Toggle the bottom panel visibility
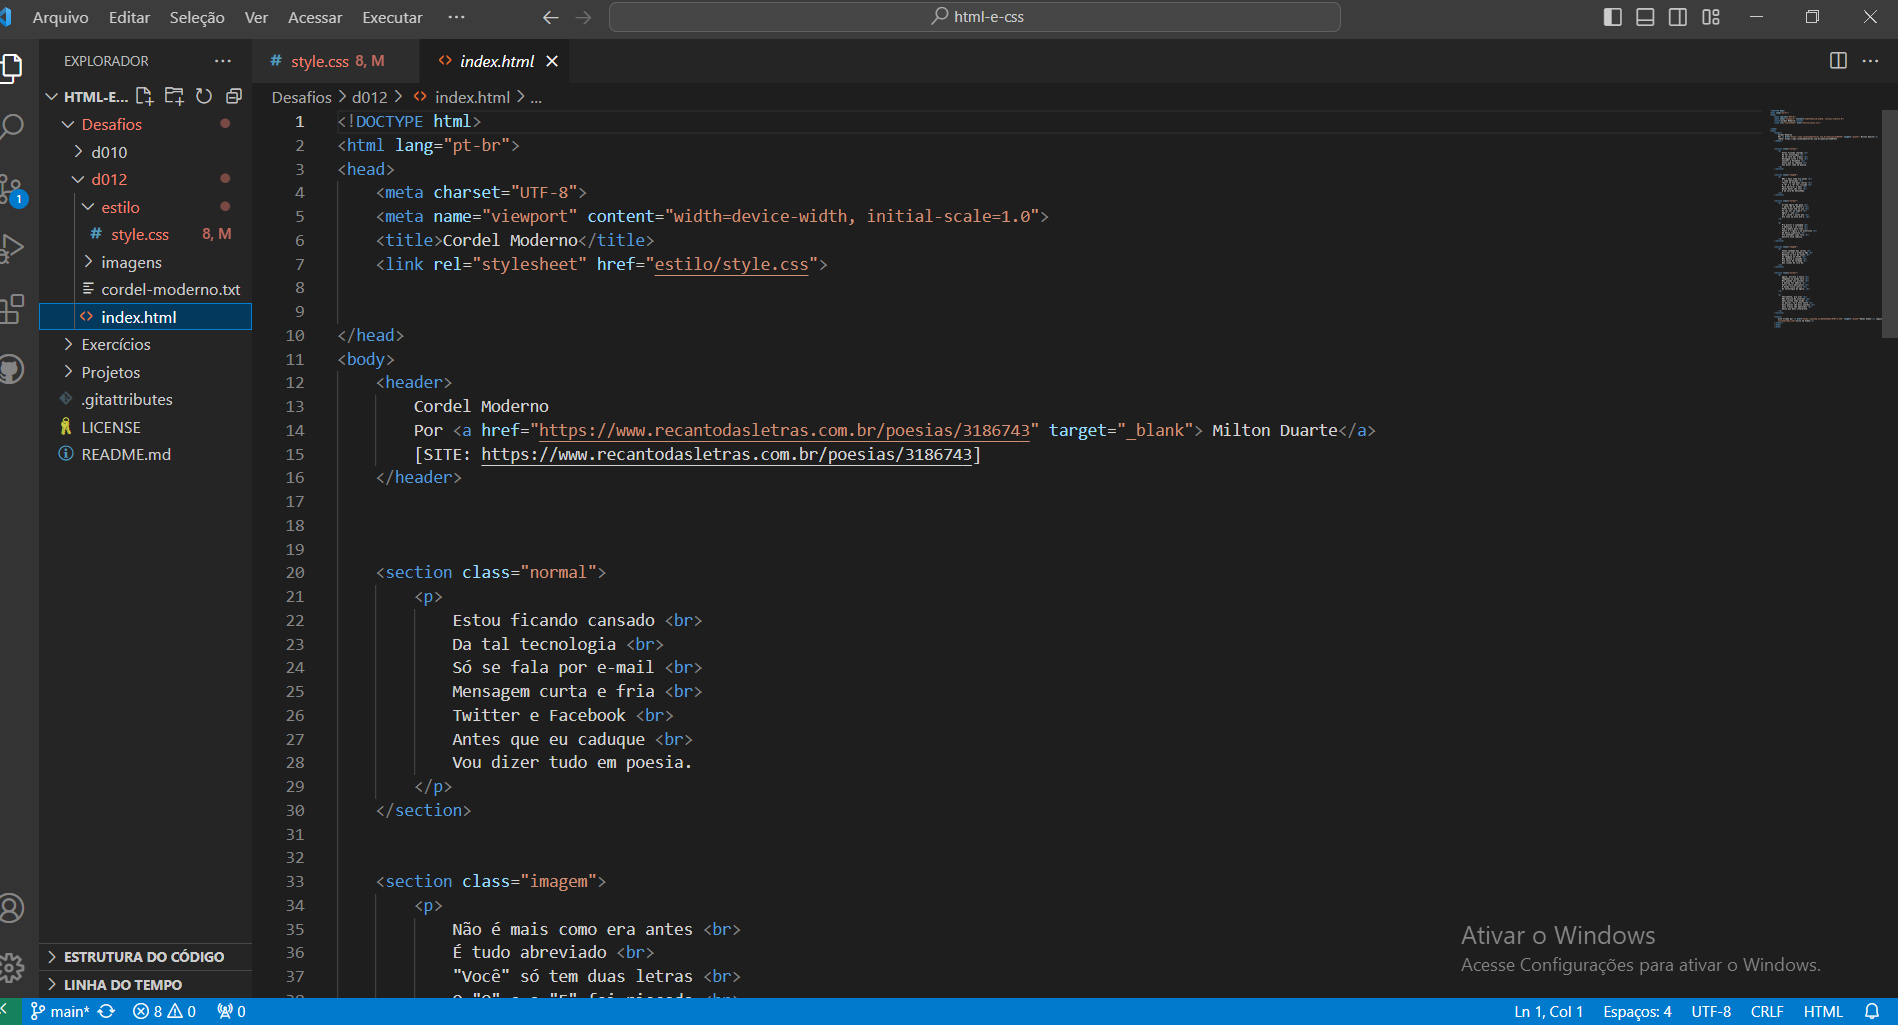 tap(1644, 17)
